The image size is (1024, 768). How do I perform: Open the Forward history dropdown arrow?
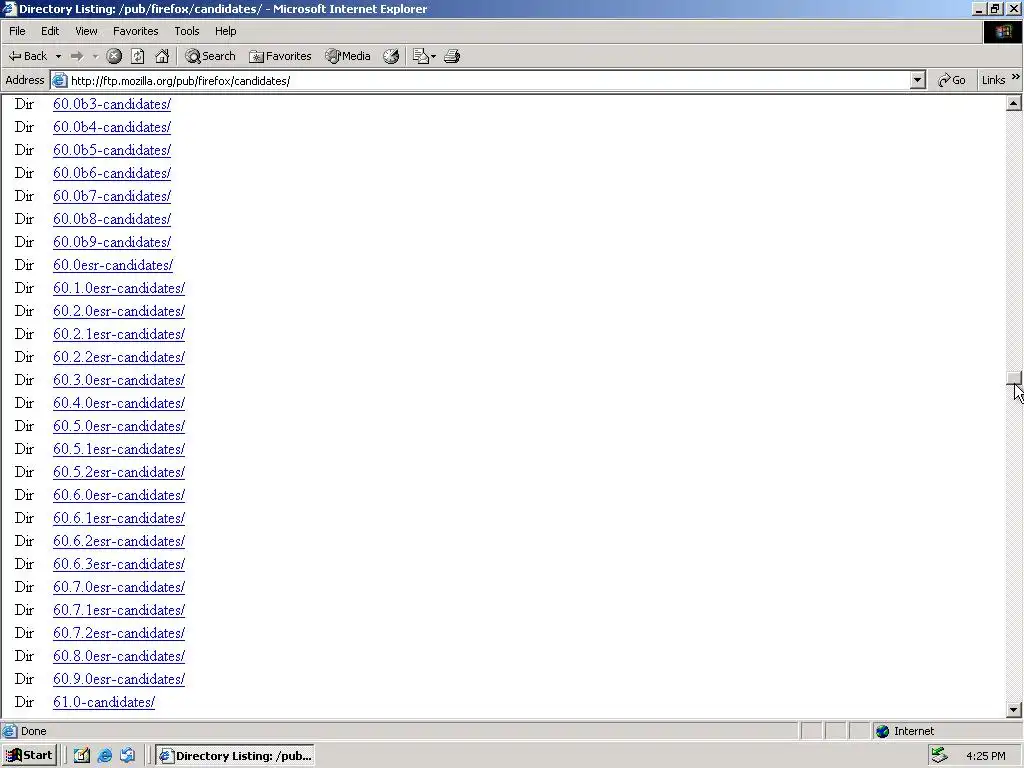pos(95,56)
